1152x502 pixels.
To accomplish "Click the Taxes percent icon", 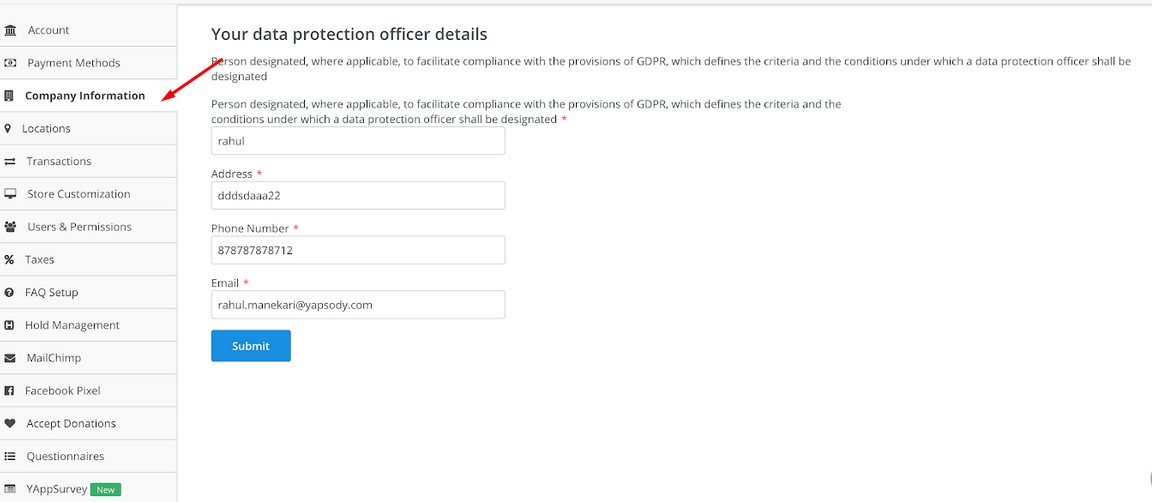I will click(9, 259).
